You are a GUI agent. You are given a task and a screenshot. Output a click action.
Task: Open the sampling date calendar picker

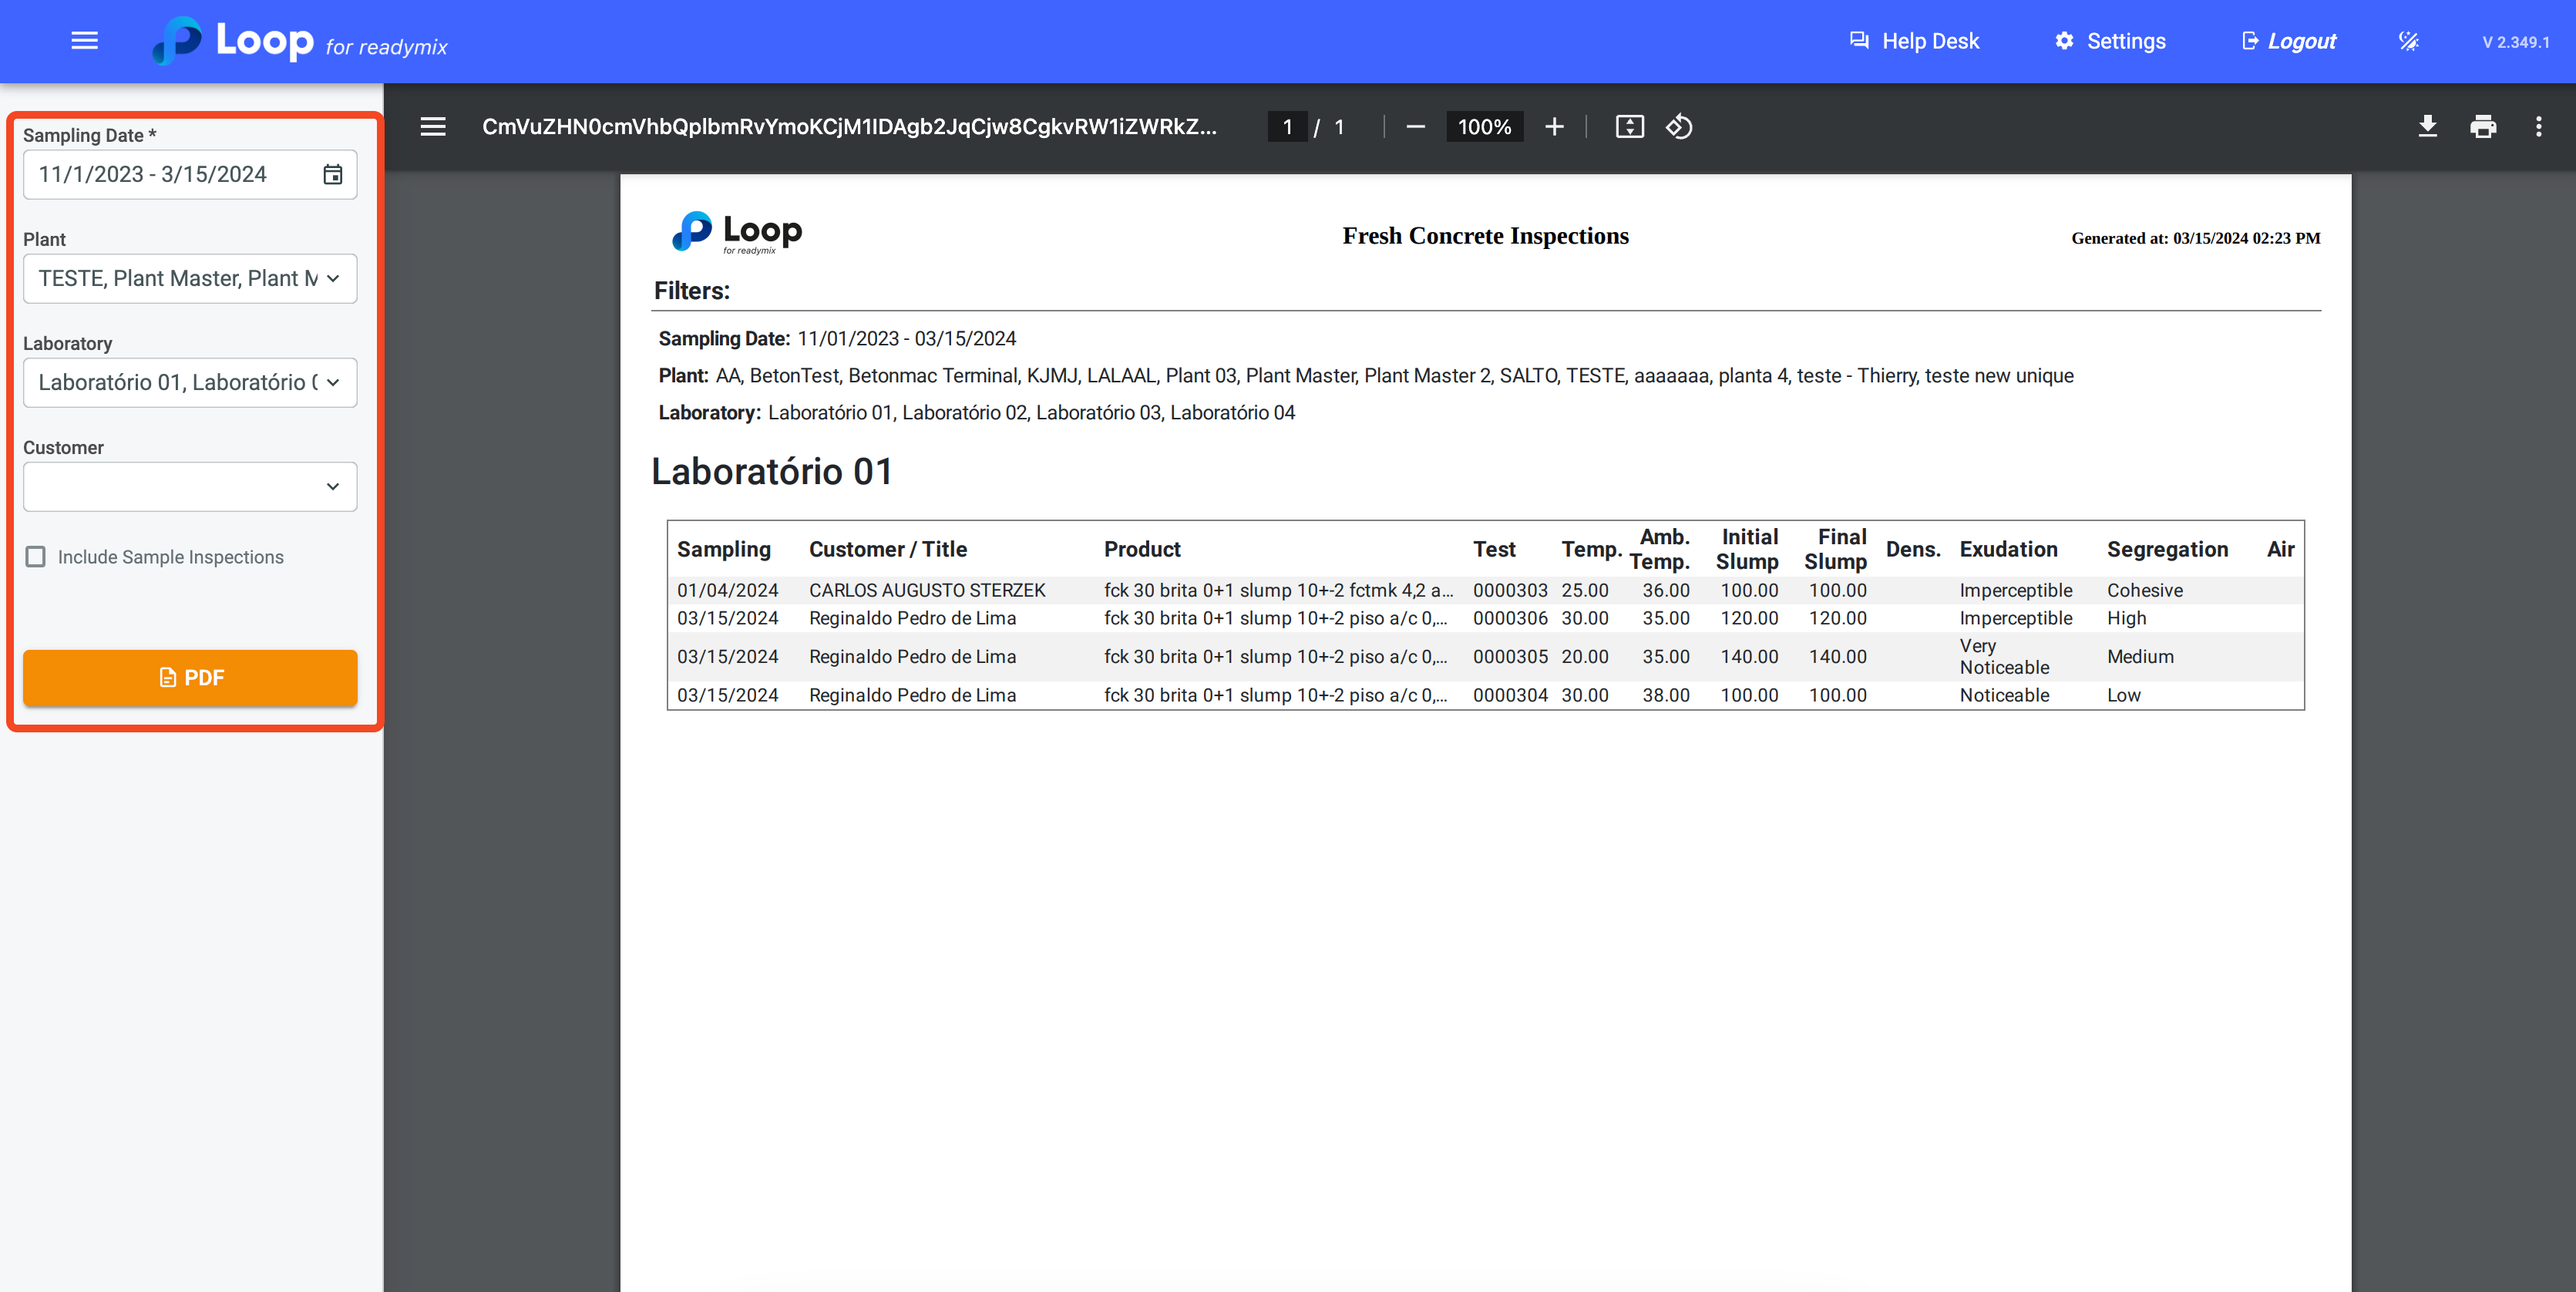point(333,174)
